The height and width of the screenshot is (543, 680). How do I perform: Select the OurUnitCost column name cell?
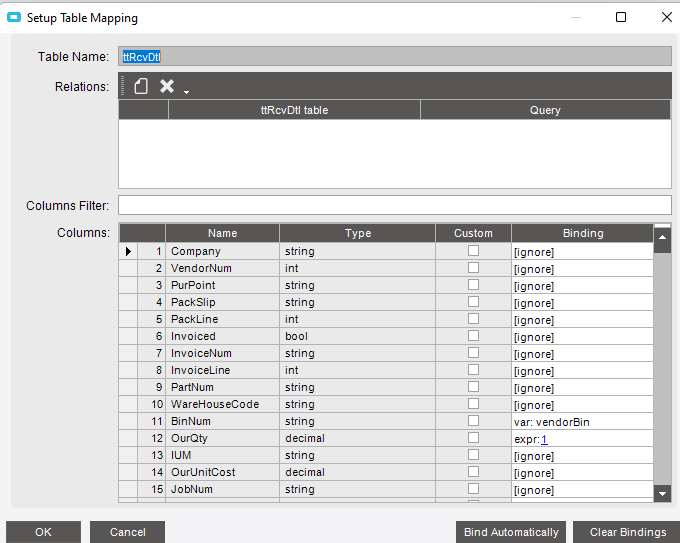(222, 472)
